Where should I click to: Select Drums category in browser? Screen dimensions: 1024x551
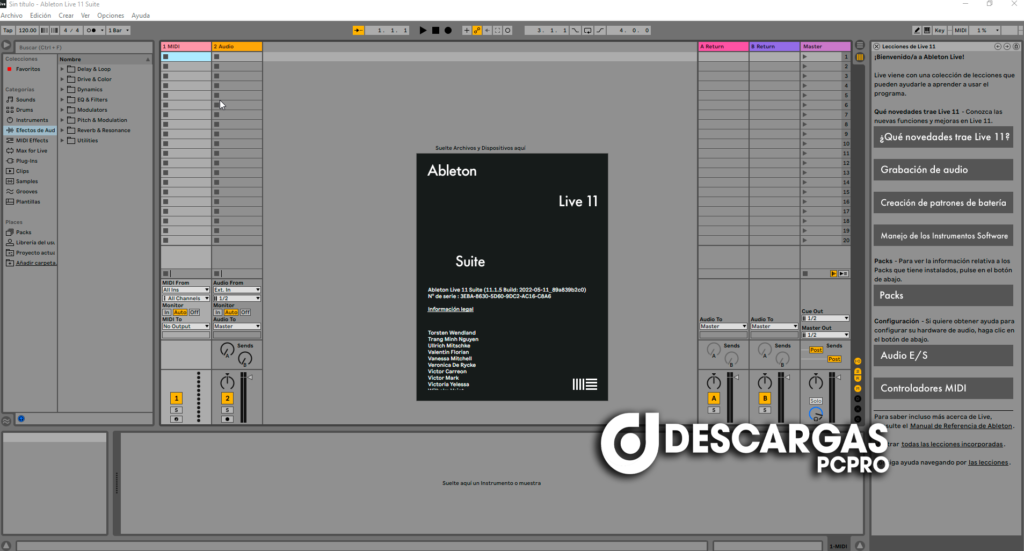click(25, 110)
